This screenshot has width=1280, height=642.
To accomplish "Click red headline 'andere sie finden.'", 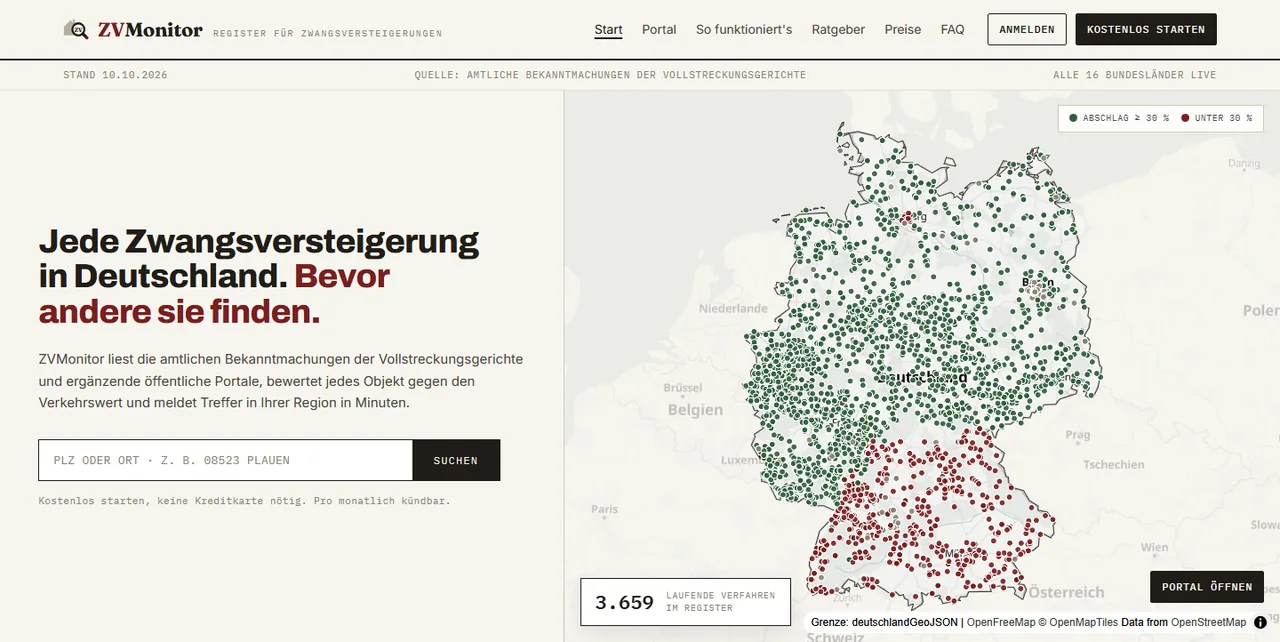I will [x=179, y=312].
